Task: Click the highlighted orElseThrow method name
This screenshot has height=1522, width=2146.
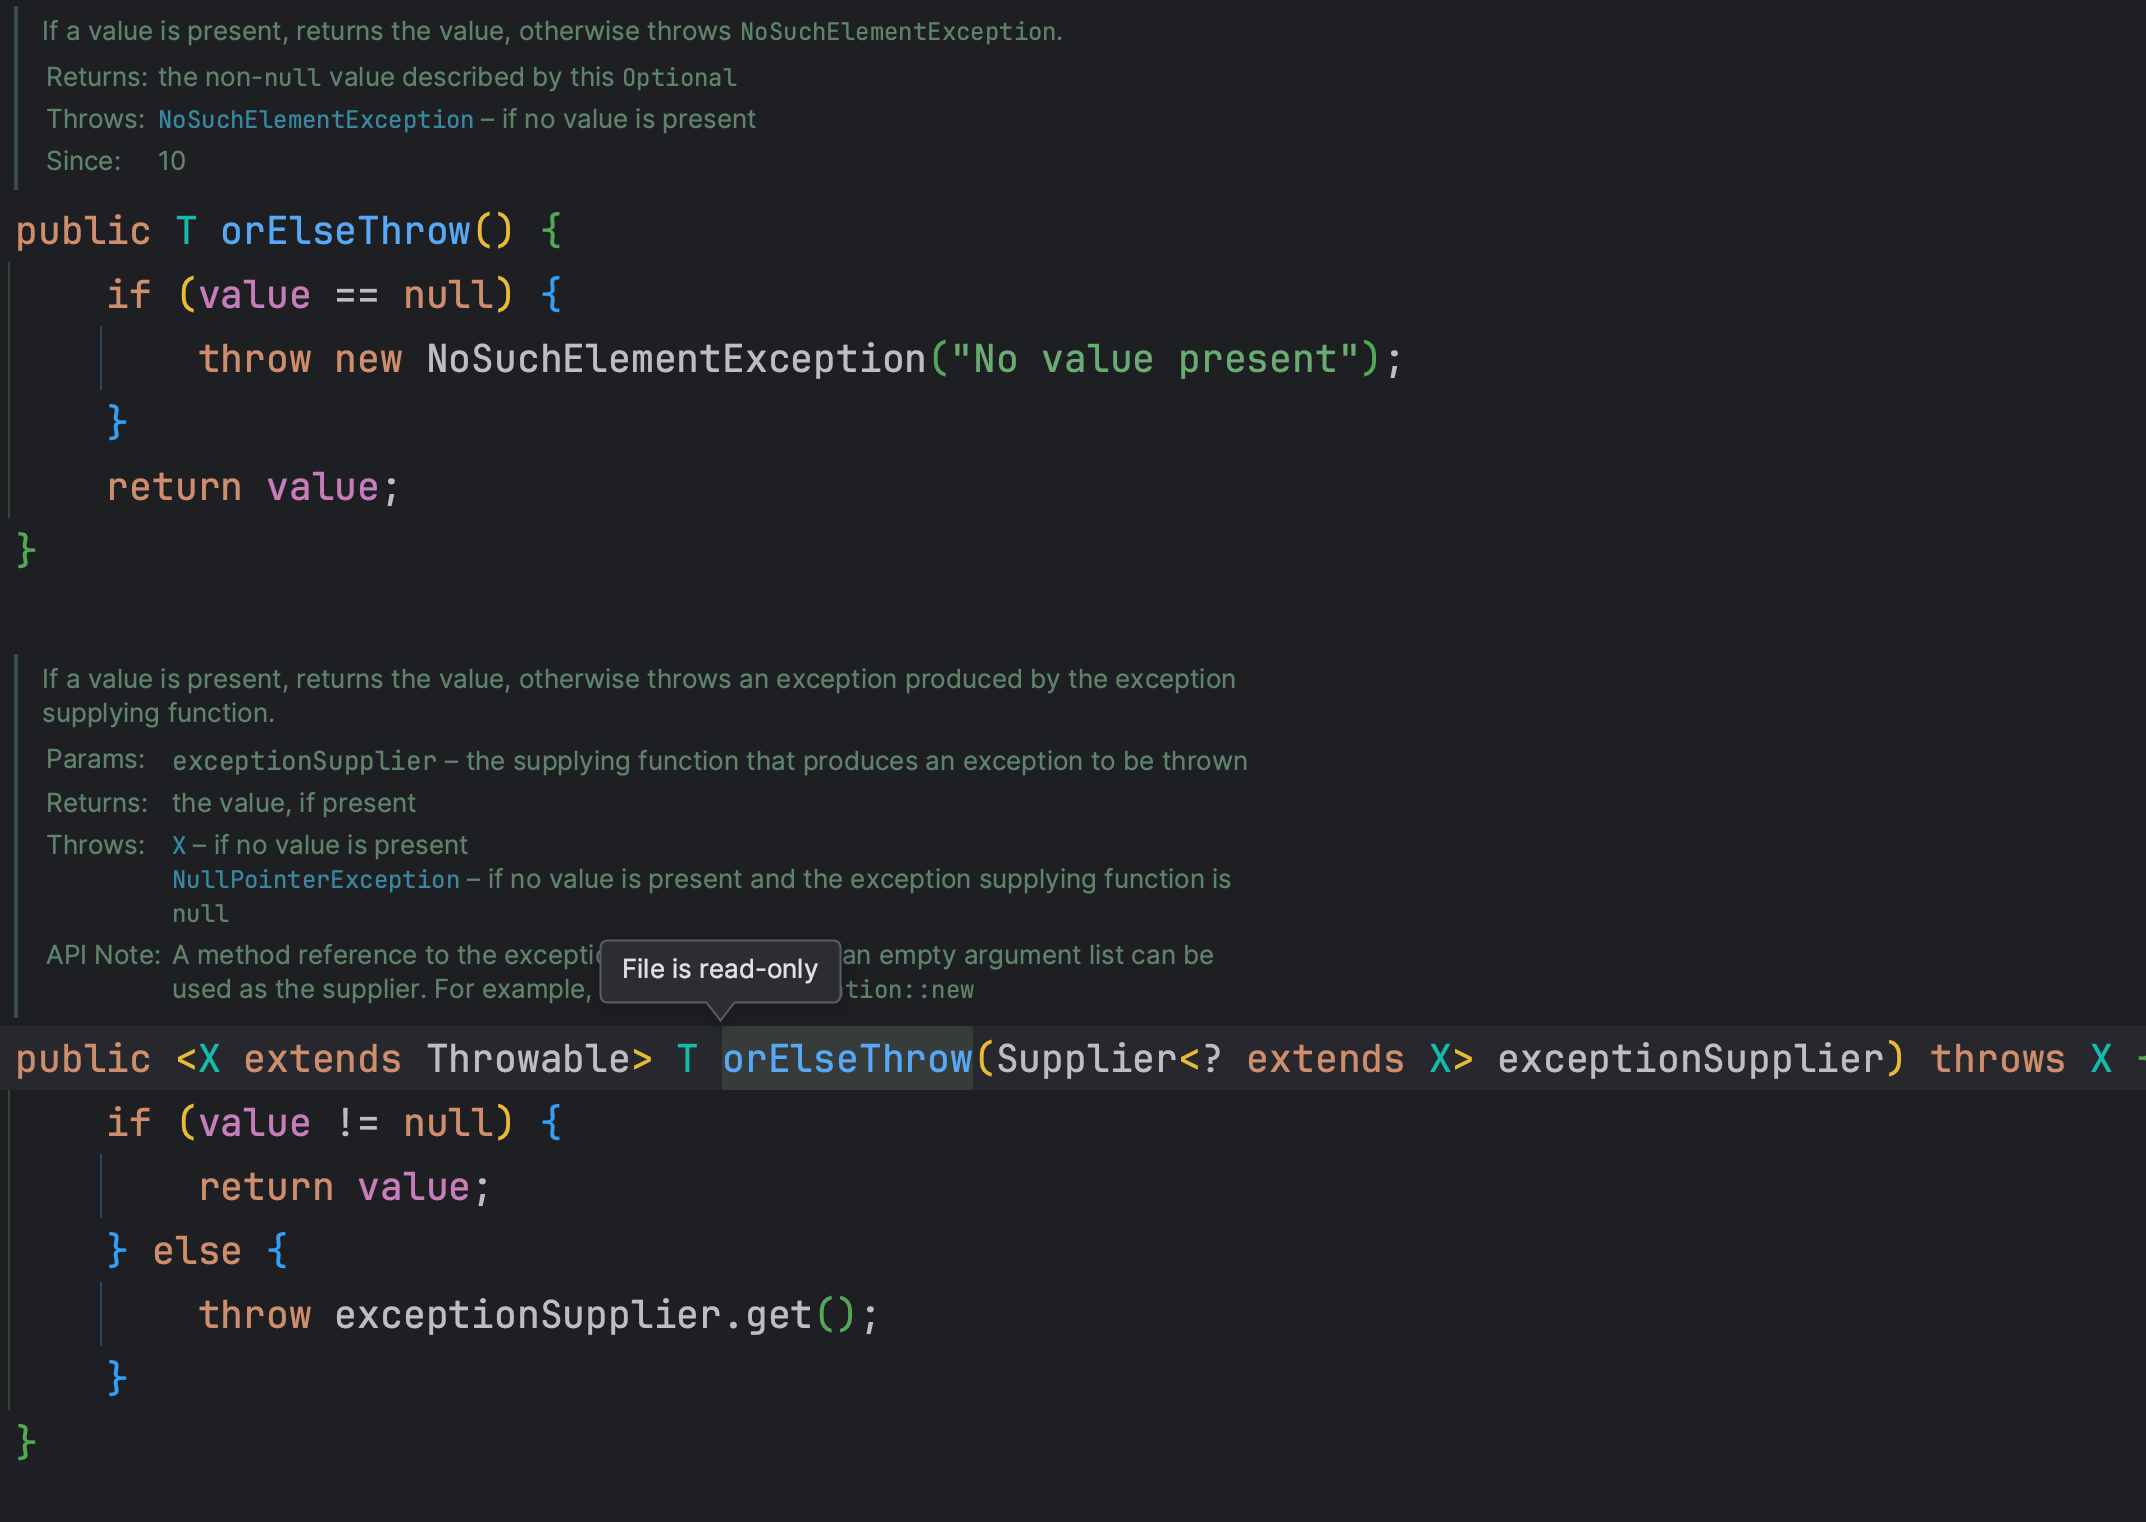Action: tap(847, 1059)
